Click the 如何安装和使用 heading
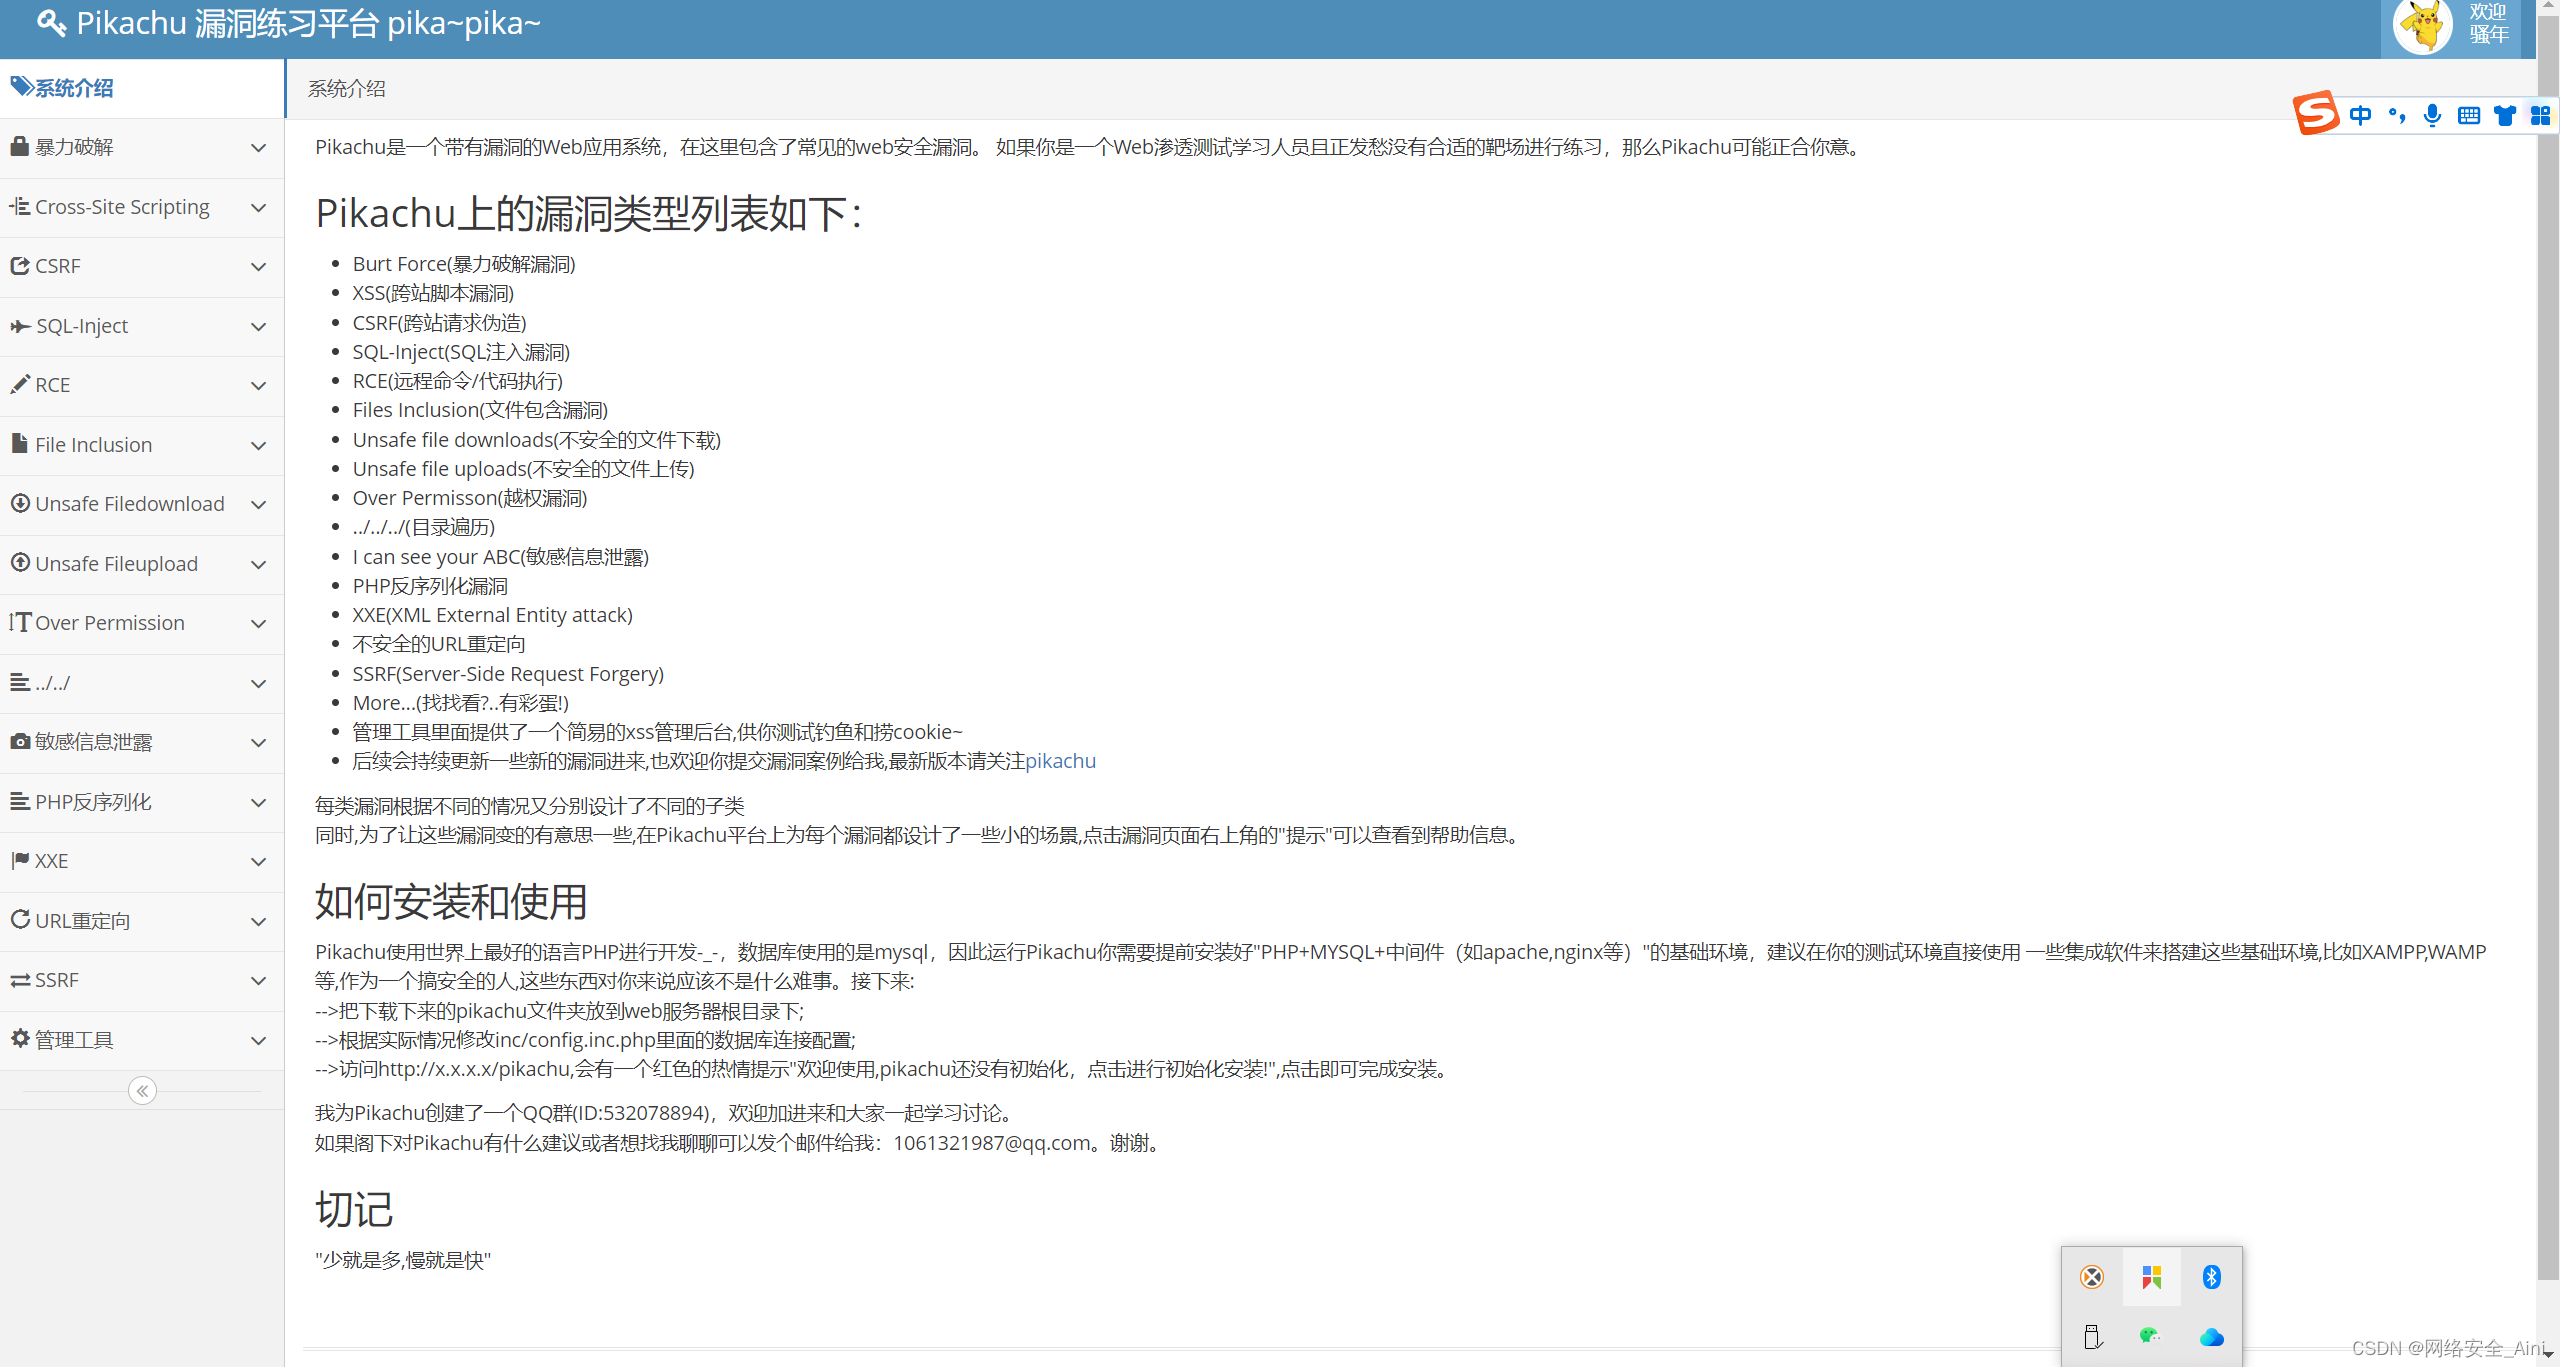The height and width of the screenshot is (1367, 2560). tap(451, 902)
